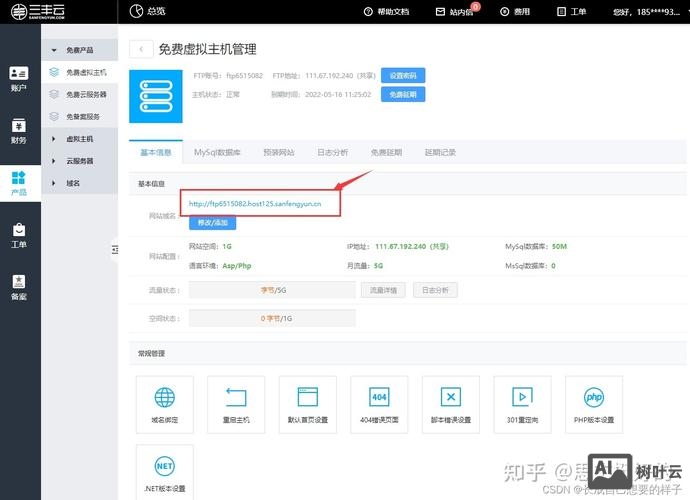Image resolution: width=690 pixels, height=500 pixels.
Task: Switch to the 预装网站 tab
Action: pyautogui.click(x=279, y=152)
